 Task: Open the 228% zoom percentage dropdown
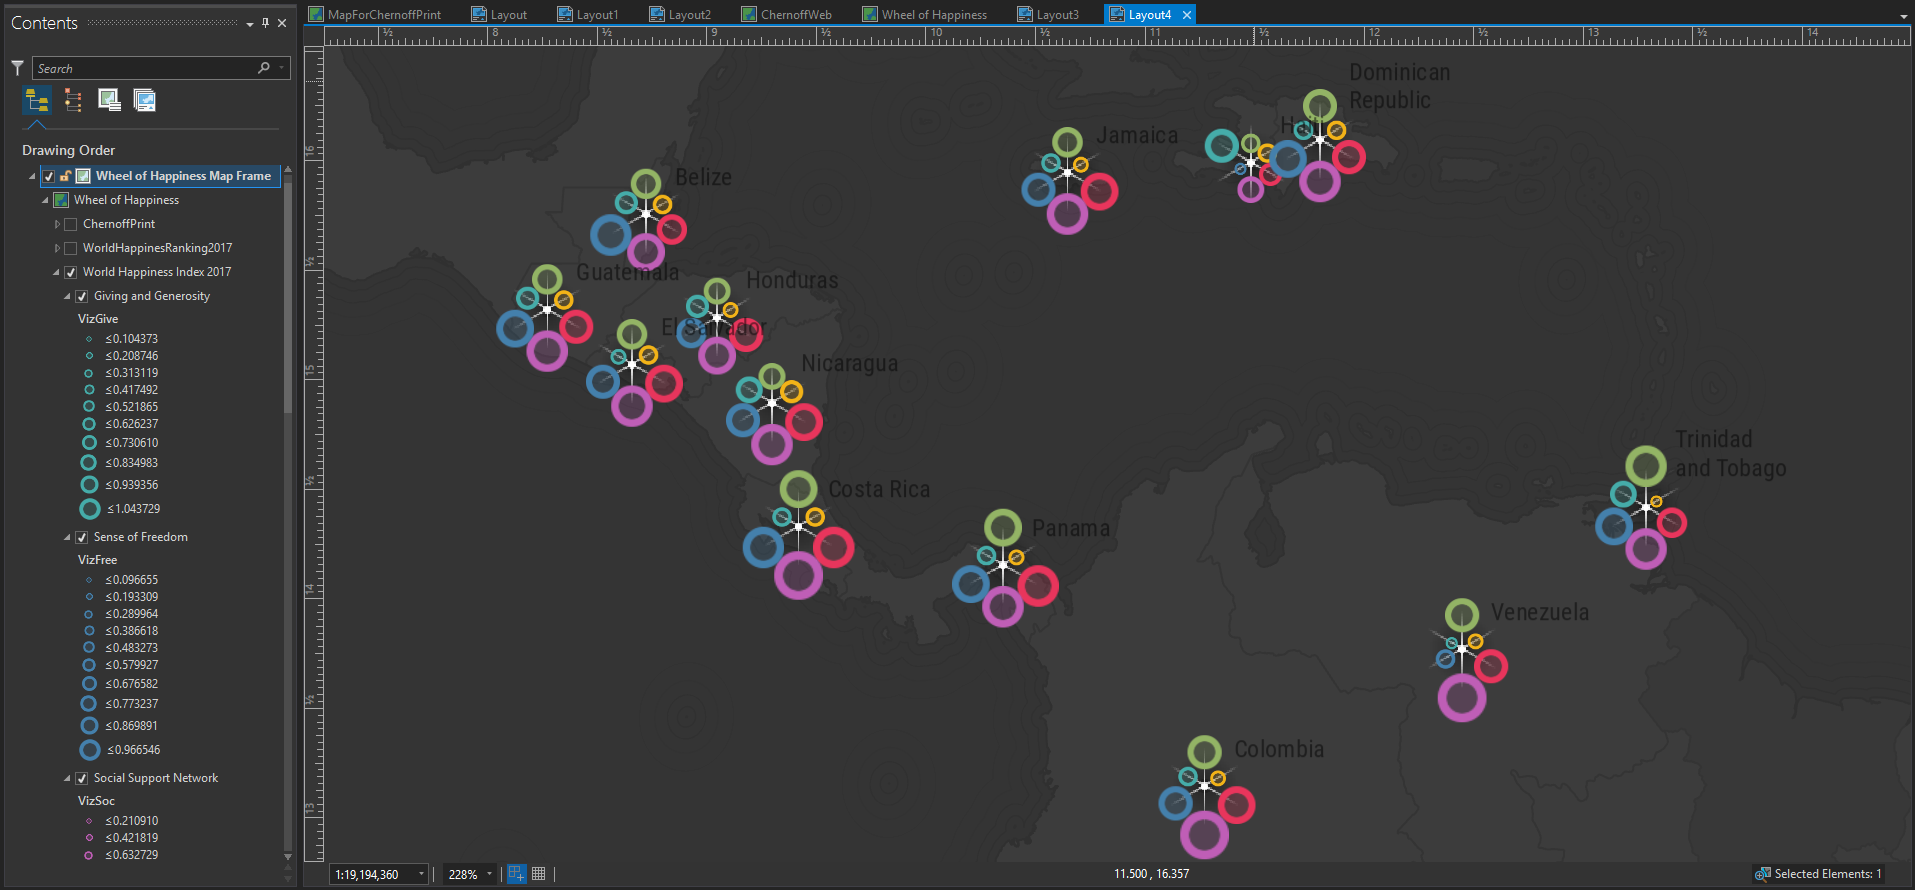pyautogui.click(x=489, y=874)
